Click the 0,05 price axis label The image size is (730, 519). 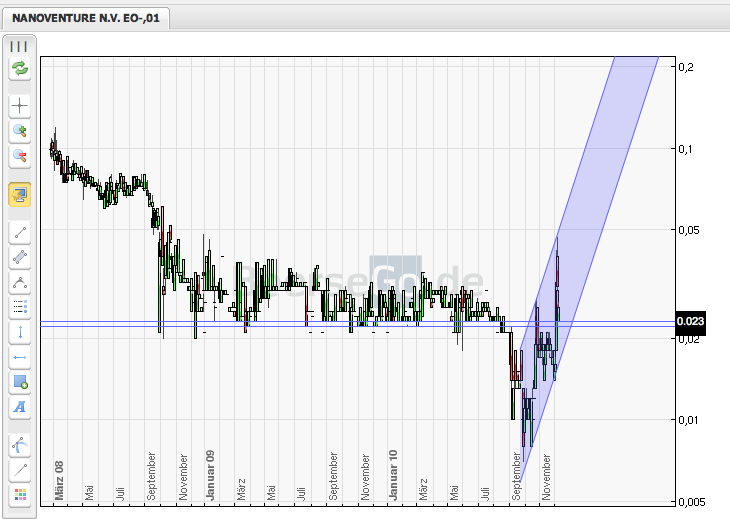[x=689, y=230]
